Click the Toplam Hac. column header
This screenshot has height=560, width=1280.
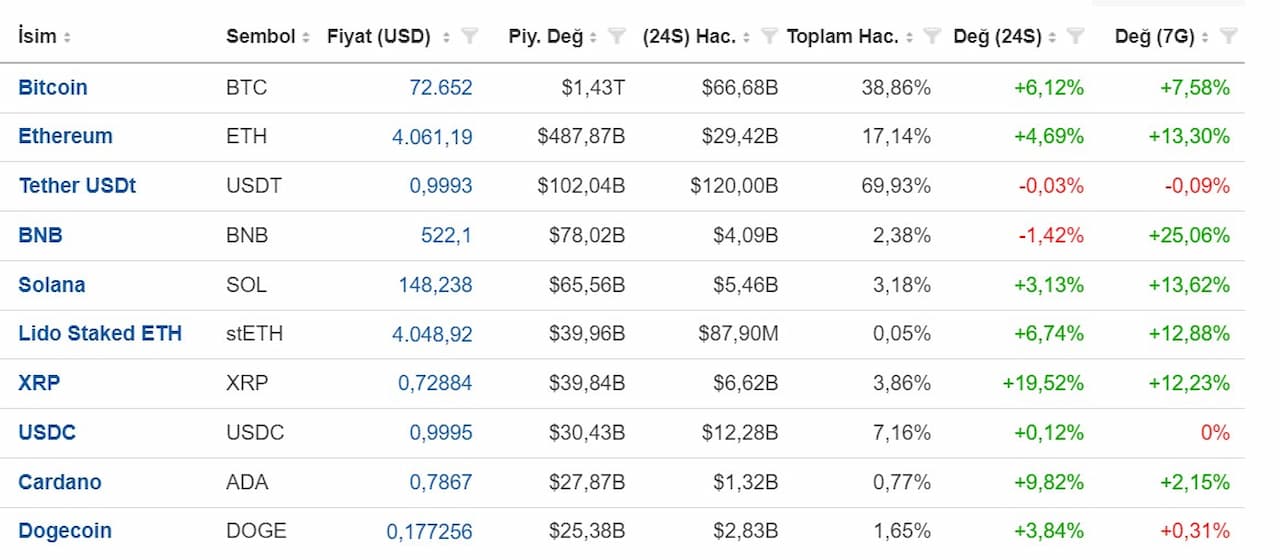(842, 37)
